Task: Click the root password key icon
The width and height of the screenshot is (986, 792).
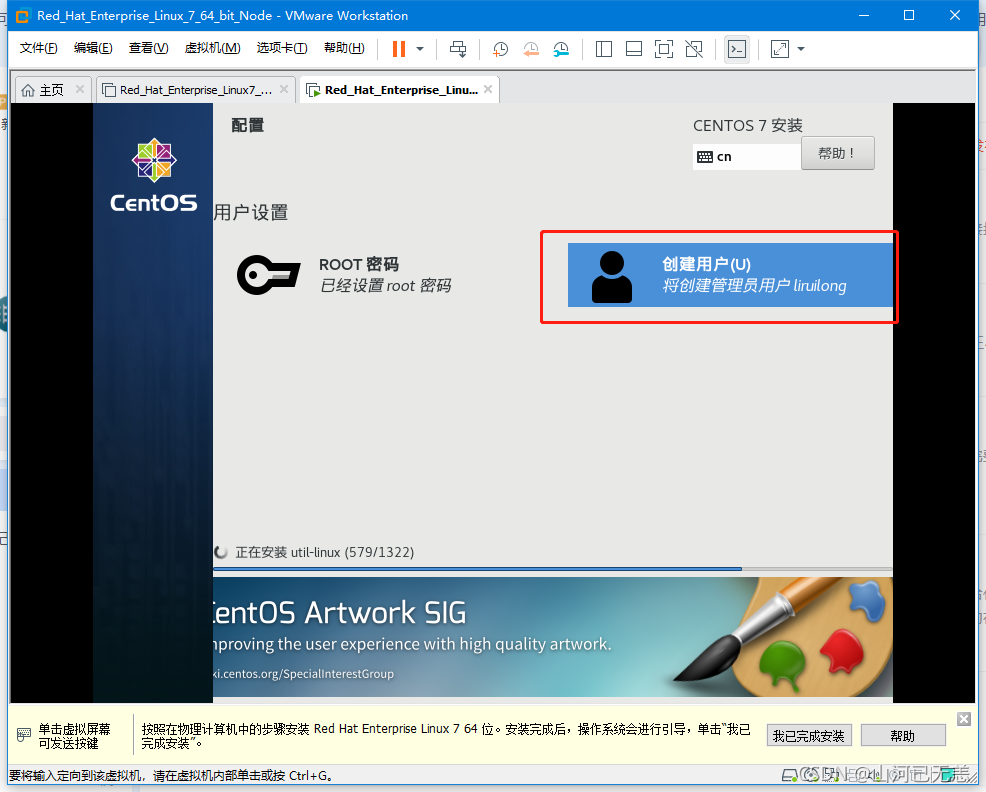Action: tap(268, 275)
